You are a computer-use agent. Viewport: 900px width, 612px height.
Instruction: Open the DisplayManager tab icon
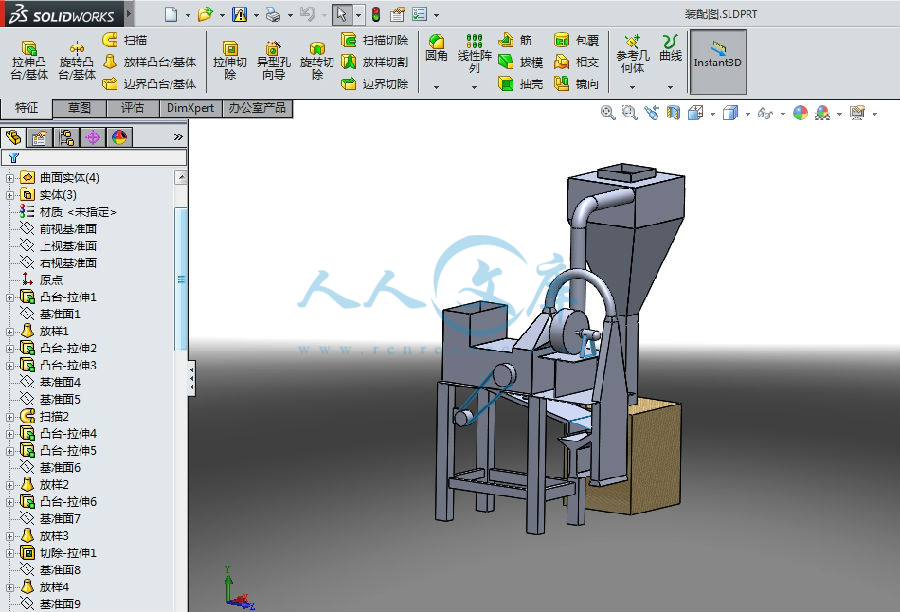coord(119,137)
